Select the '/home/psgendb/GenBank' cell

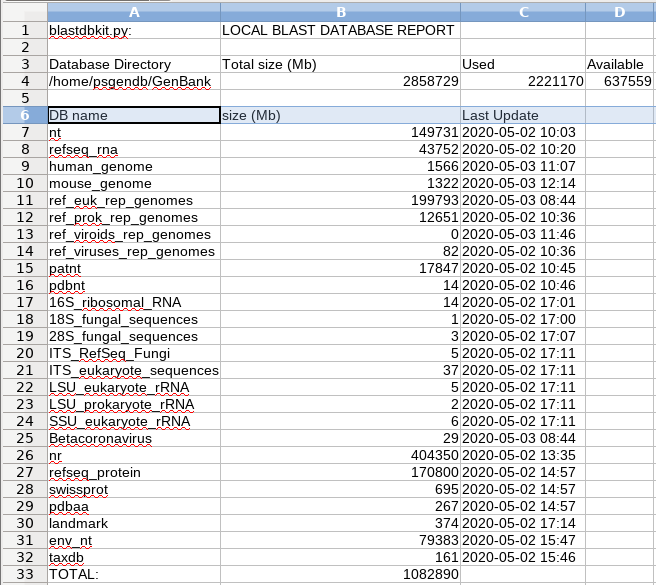click(132, 81)
